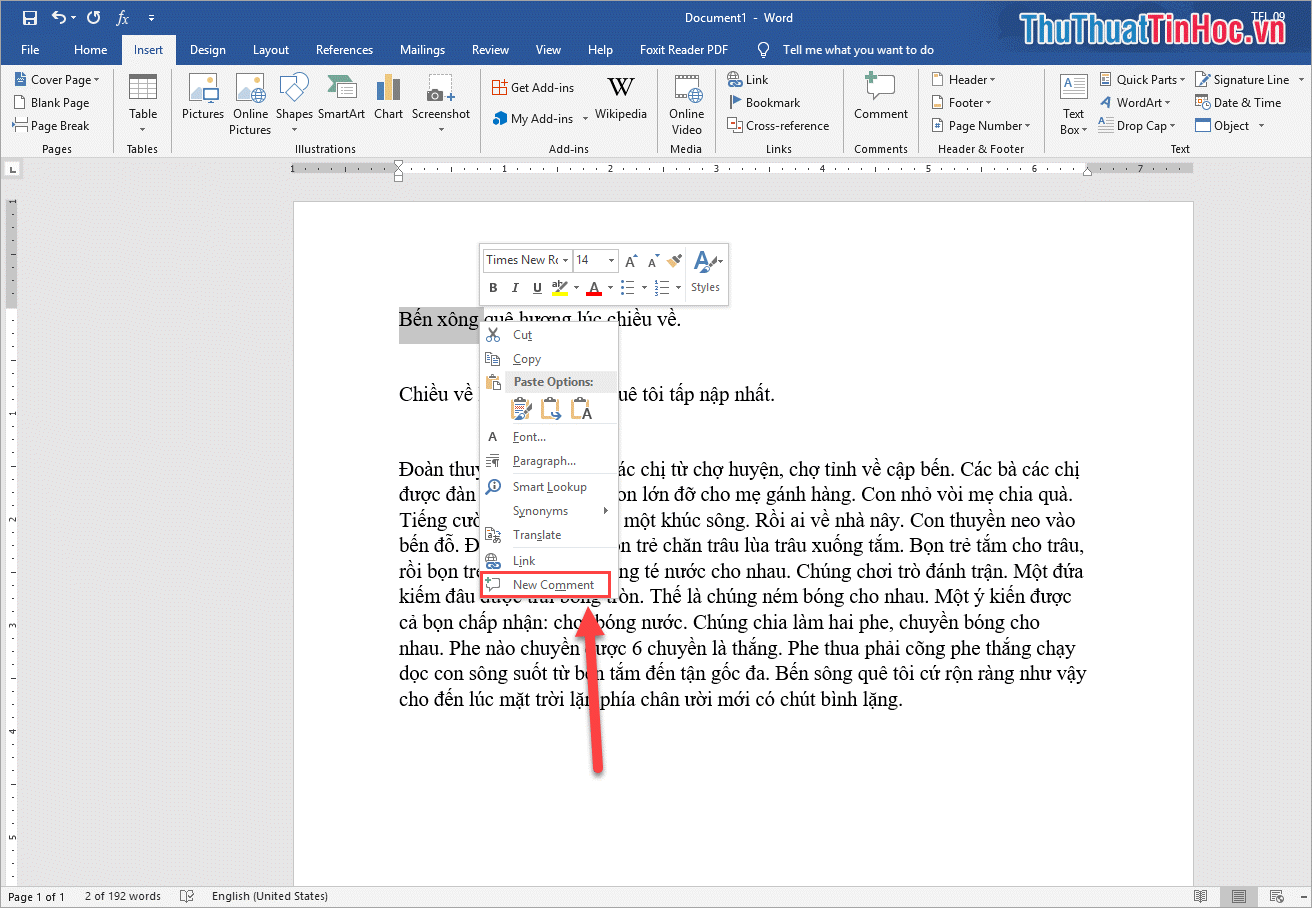
Task: Expand Synonyms submenu
Action: click(549, 511)
